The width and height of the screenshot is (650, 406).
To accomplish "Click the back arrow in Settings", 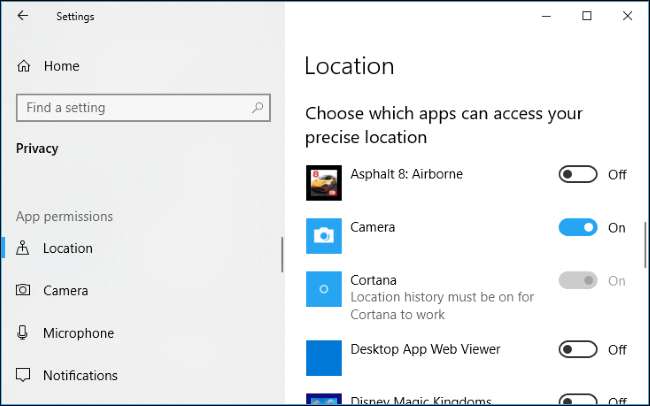I will 23,16.
